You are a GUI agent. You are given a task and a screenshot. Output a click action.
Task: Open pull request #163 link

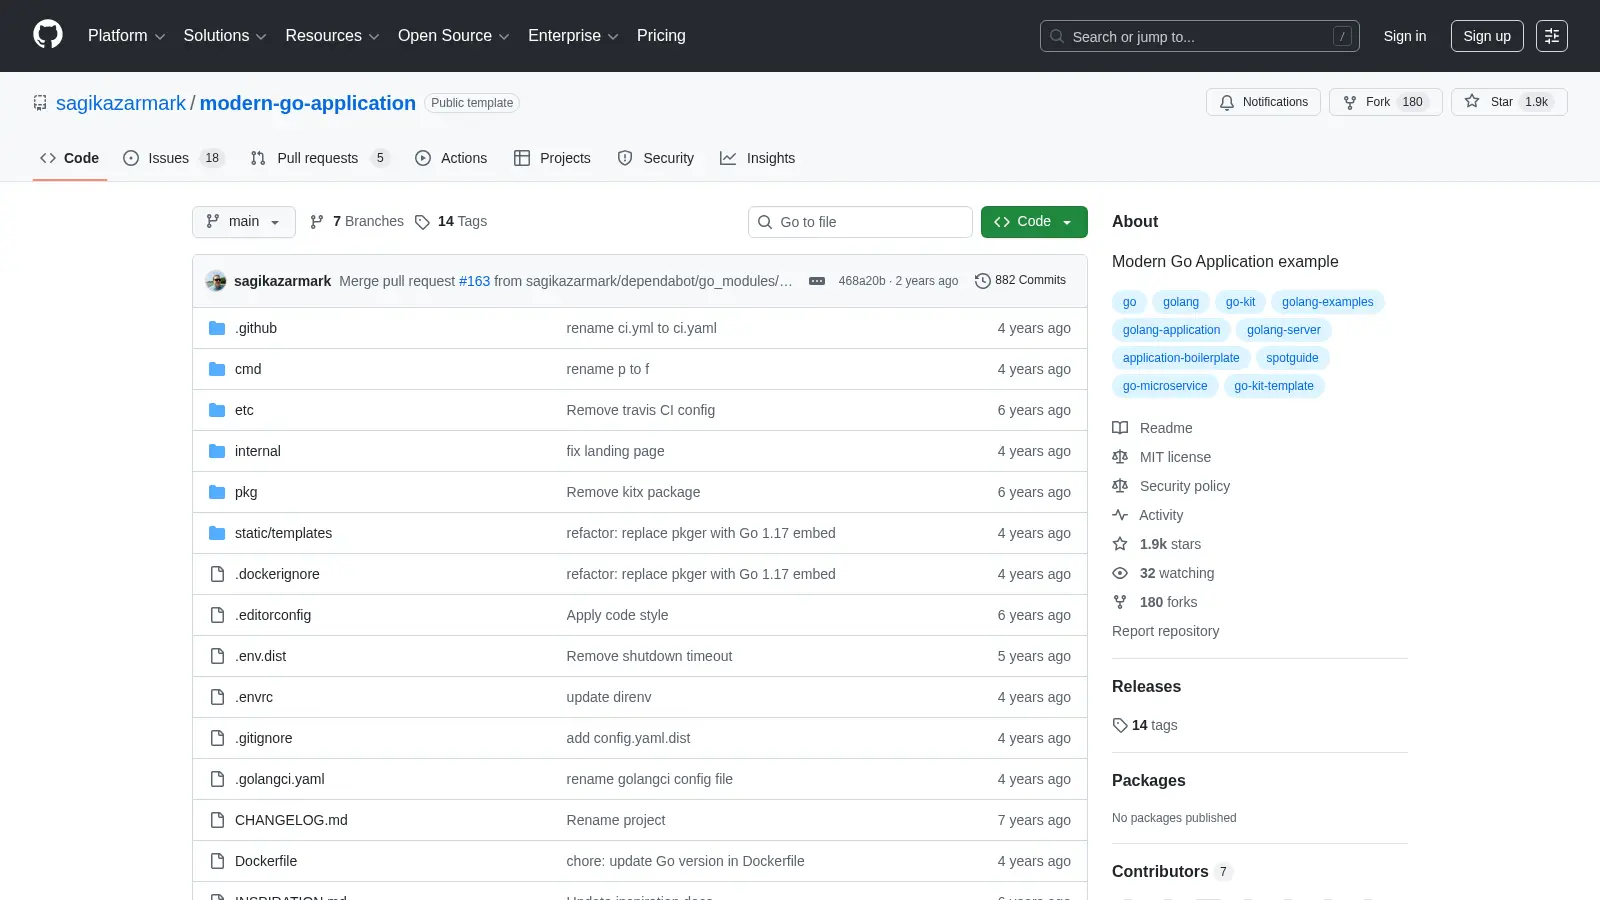tap(474, 281)
